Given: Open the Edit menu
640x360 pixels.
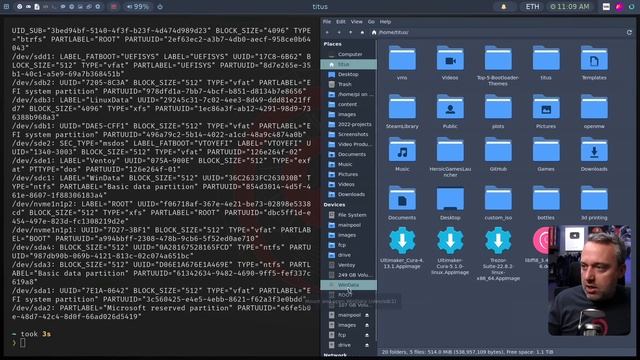Looking at the screenshot, I should click(341, 22).
